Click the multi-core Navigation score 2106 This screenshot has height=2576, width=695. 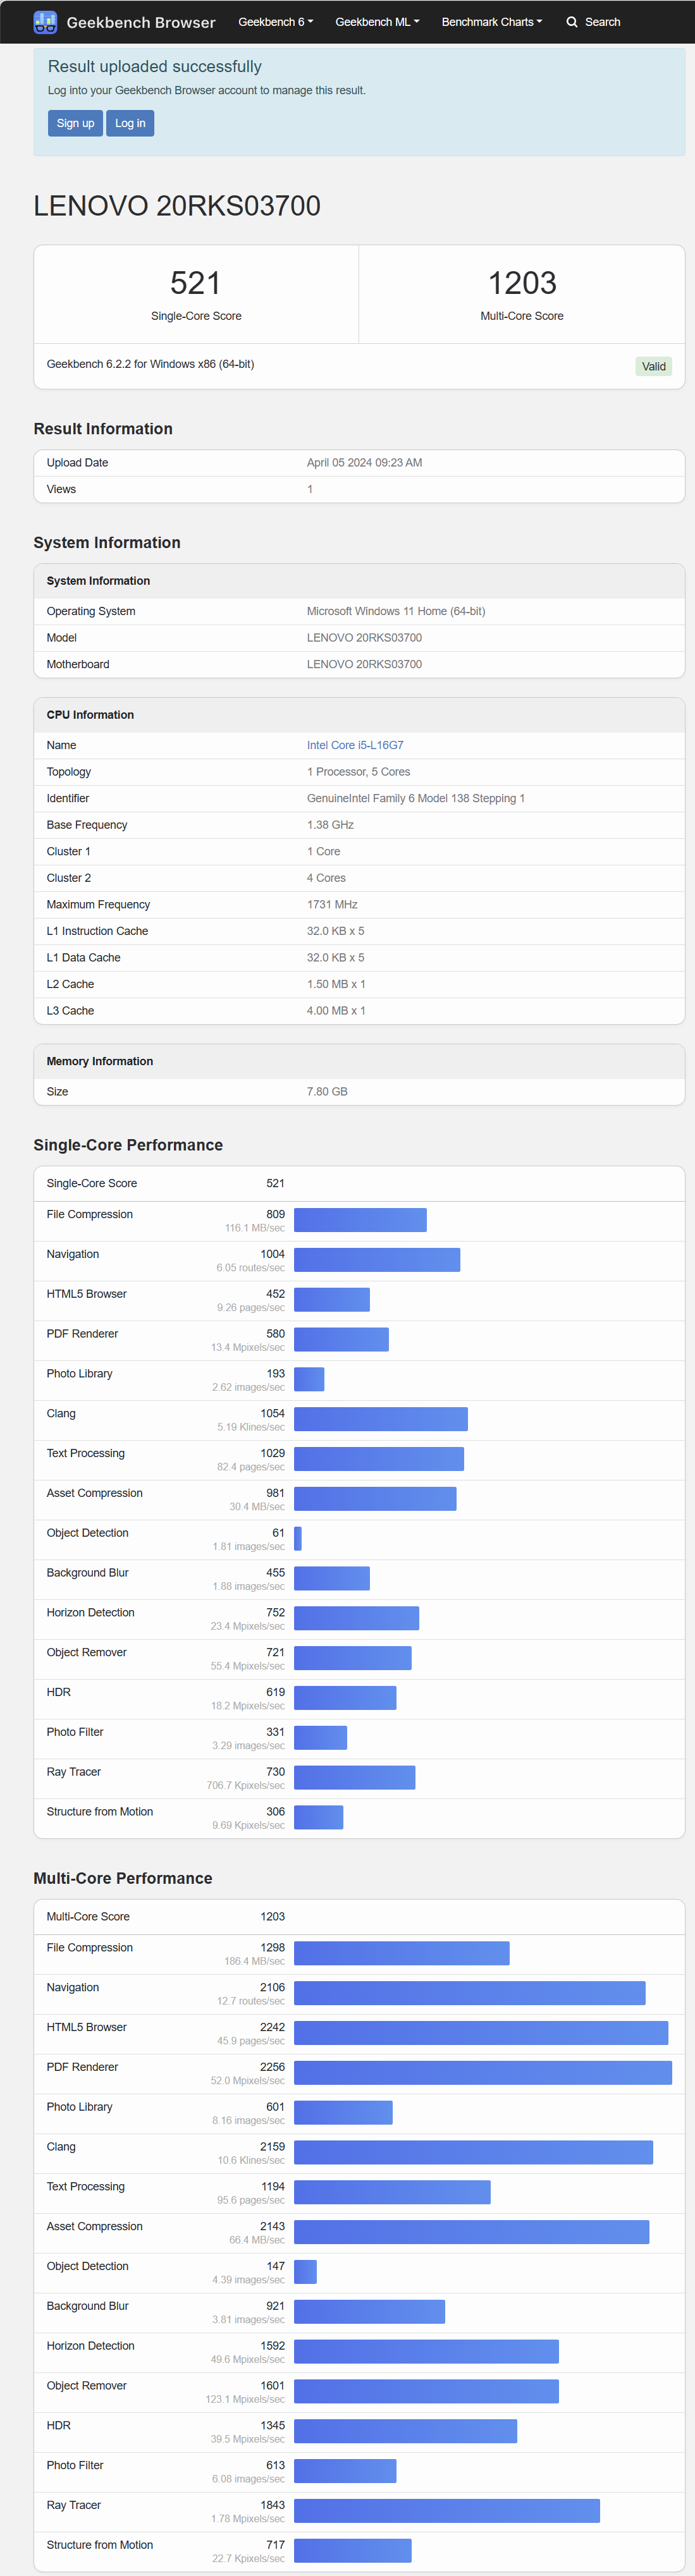(x=273, y=1987)
